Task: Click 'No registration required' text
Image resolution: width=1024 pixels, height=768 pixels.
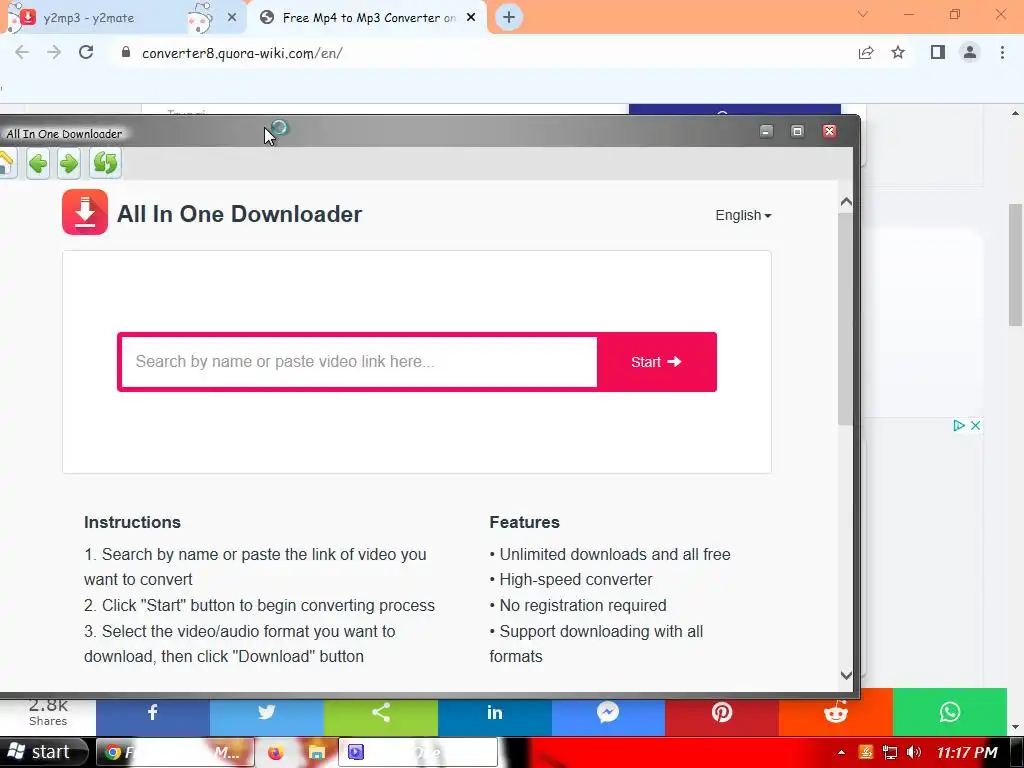Action: [x=583, y=605]
